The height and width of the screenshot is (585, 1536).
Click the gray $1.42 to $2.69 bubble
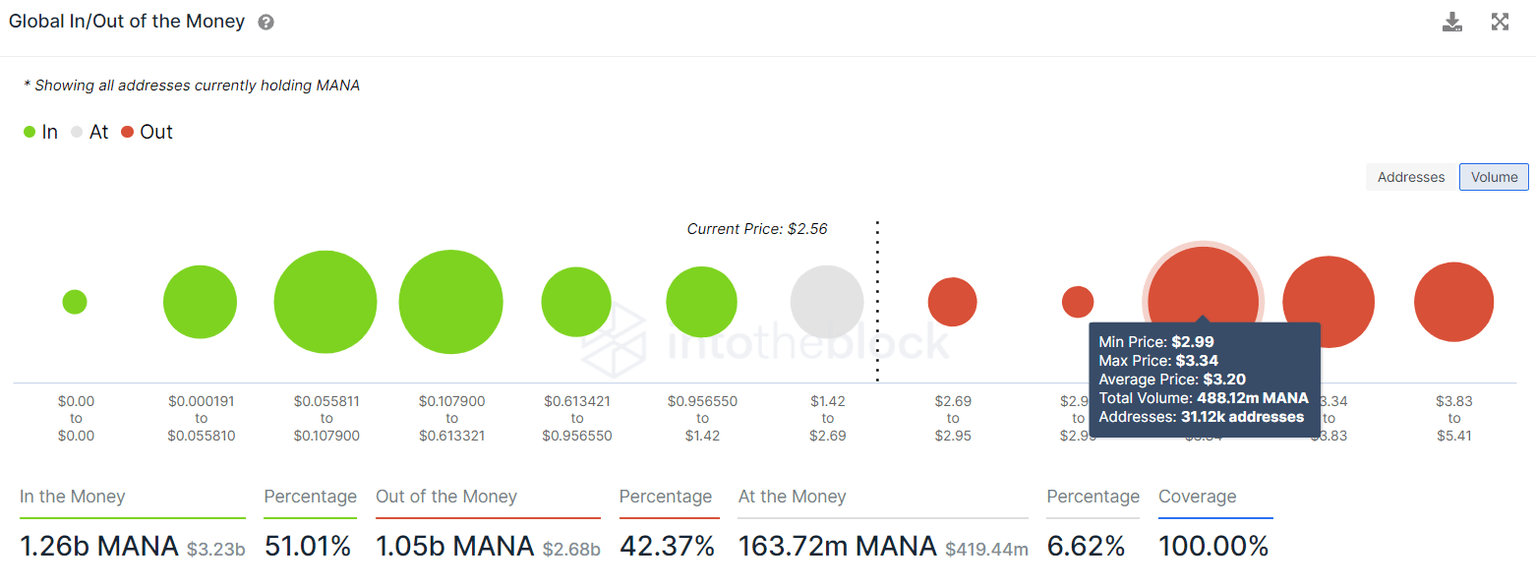click(827, 302)
